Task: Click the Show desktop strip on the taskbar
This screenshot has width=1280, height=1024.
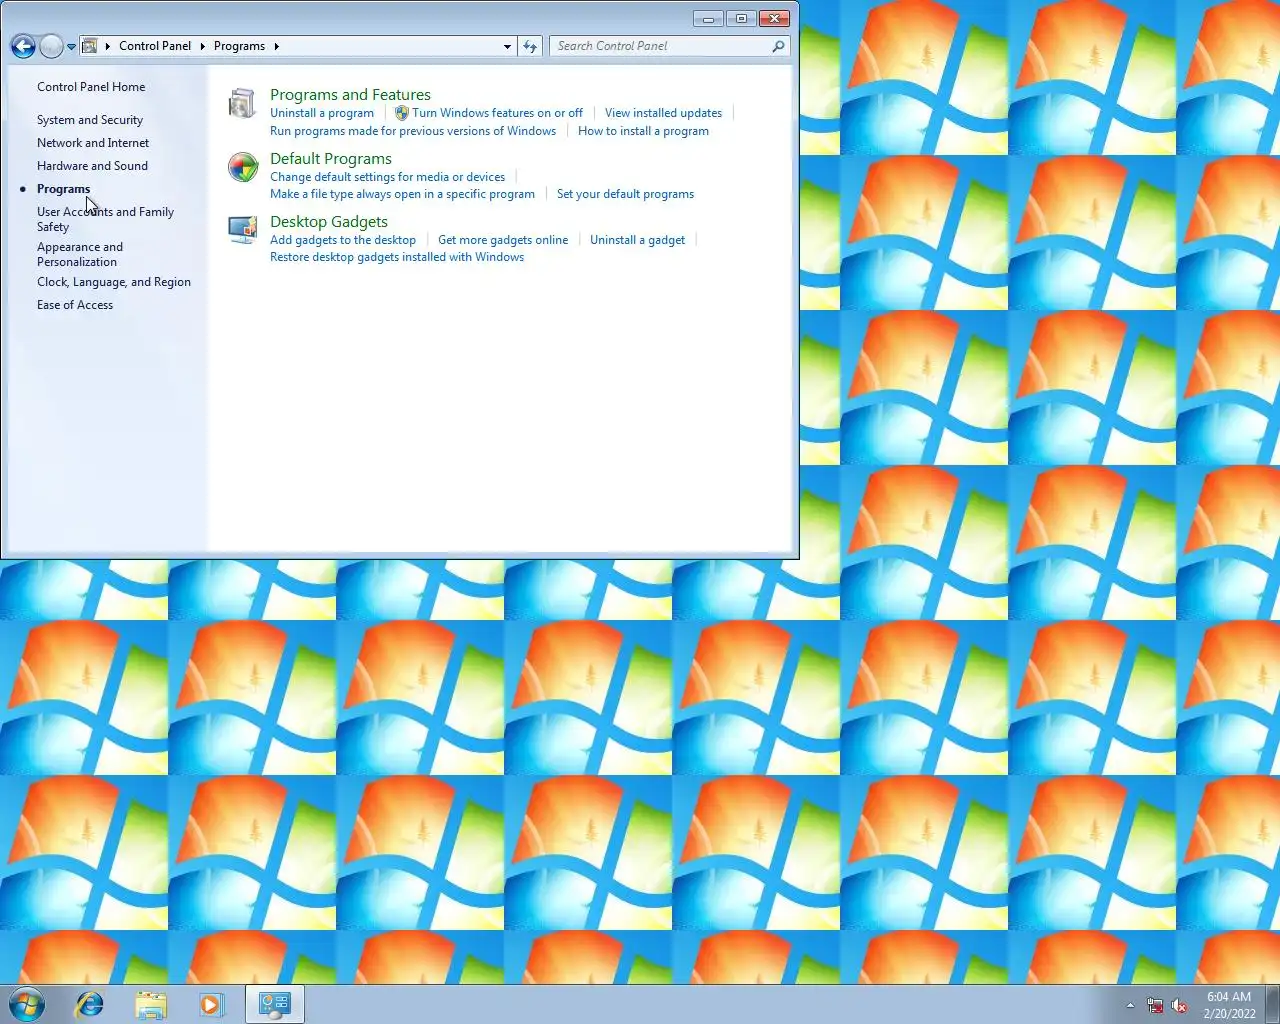Action: click(1273, 1004)
